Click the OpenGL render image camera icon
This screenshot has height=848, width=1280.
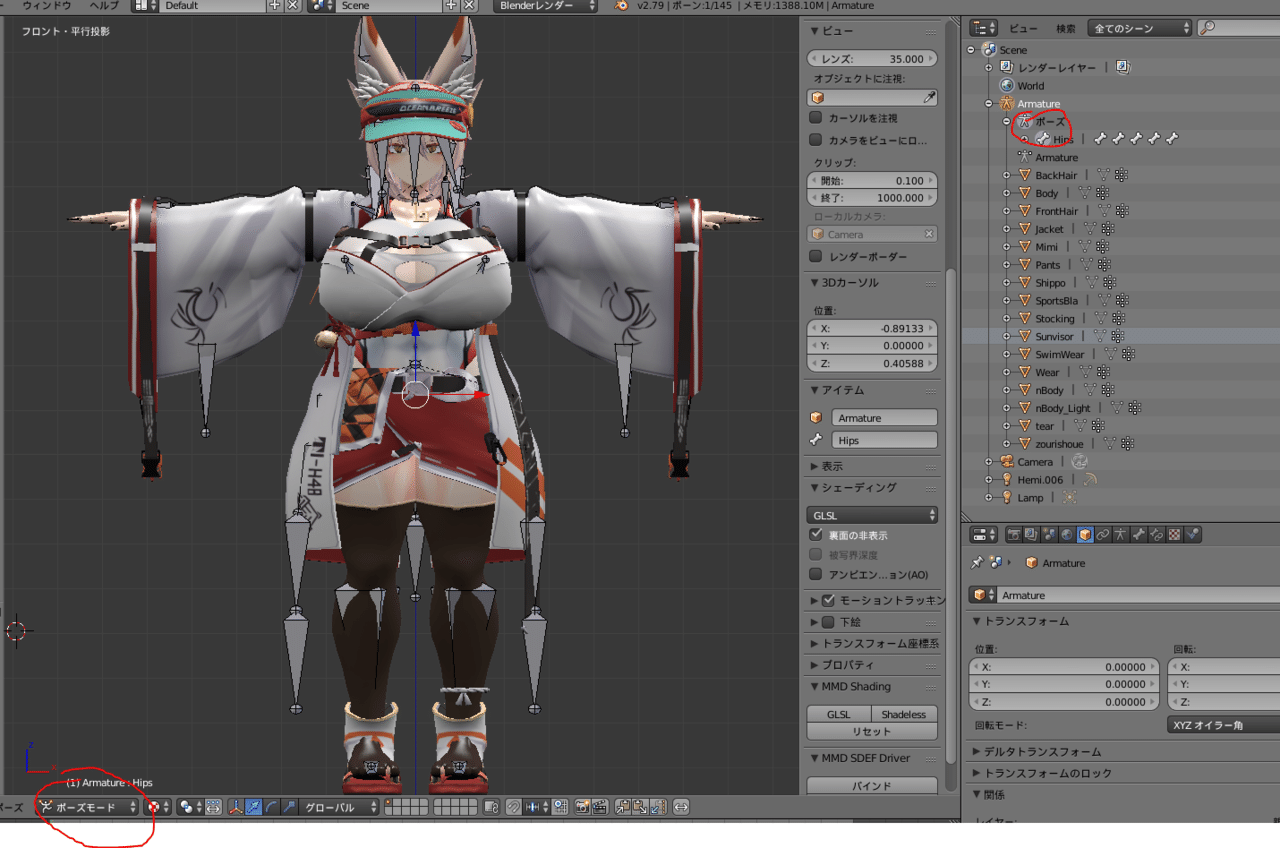point(581,807)
